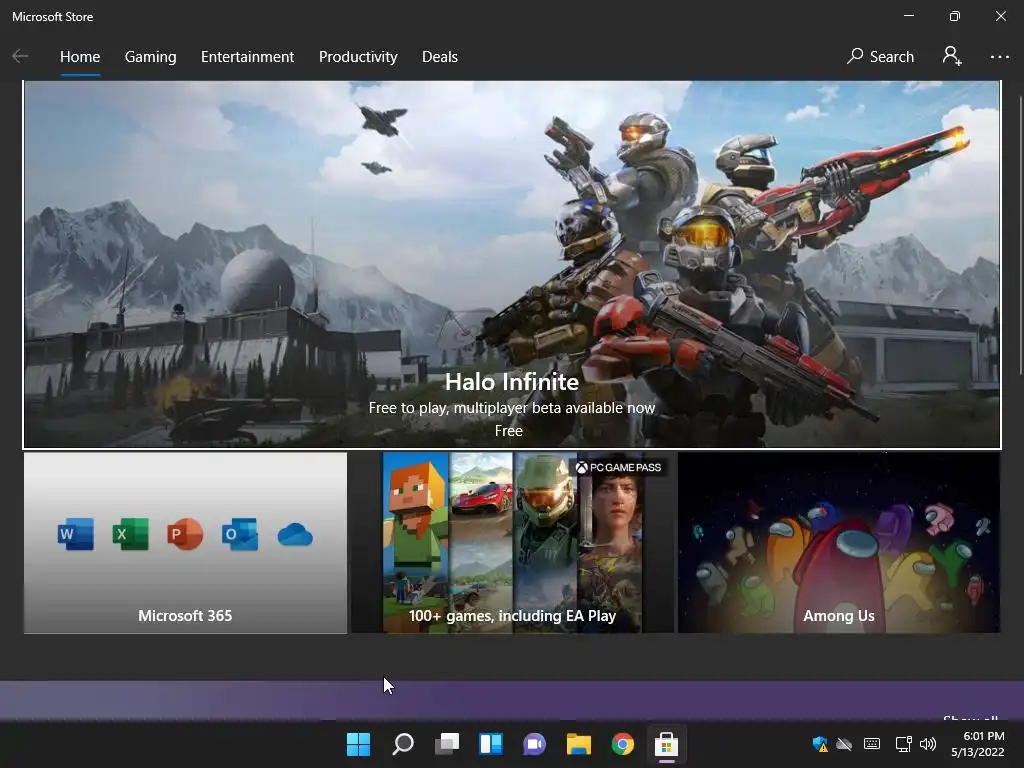Click the Outlook icon in Microsoft 365 tile
1024x768 pixels.
tap(240, 534)
